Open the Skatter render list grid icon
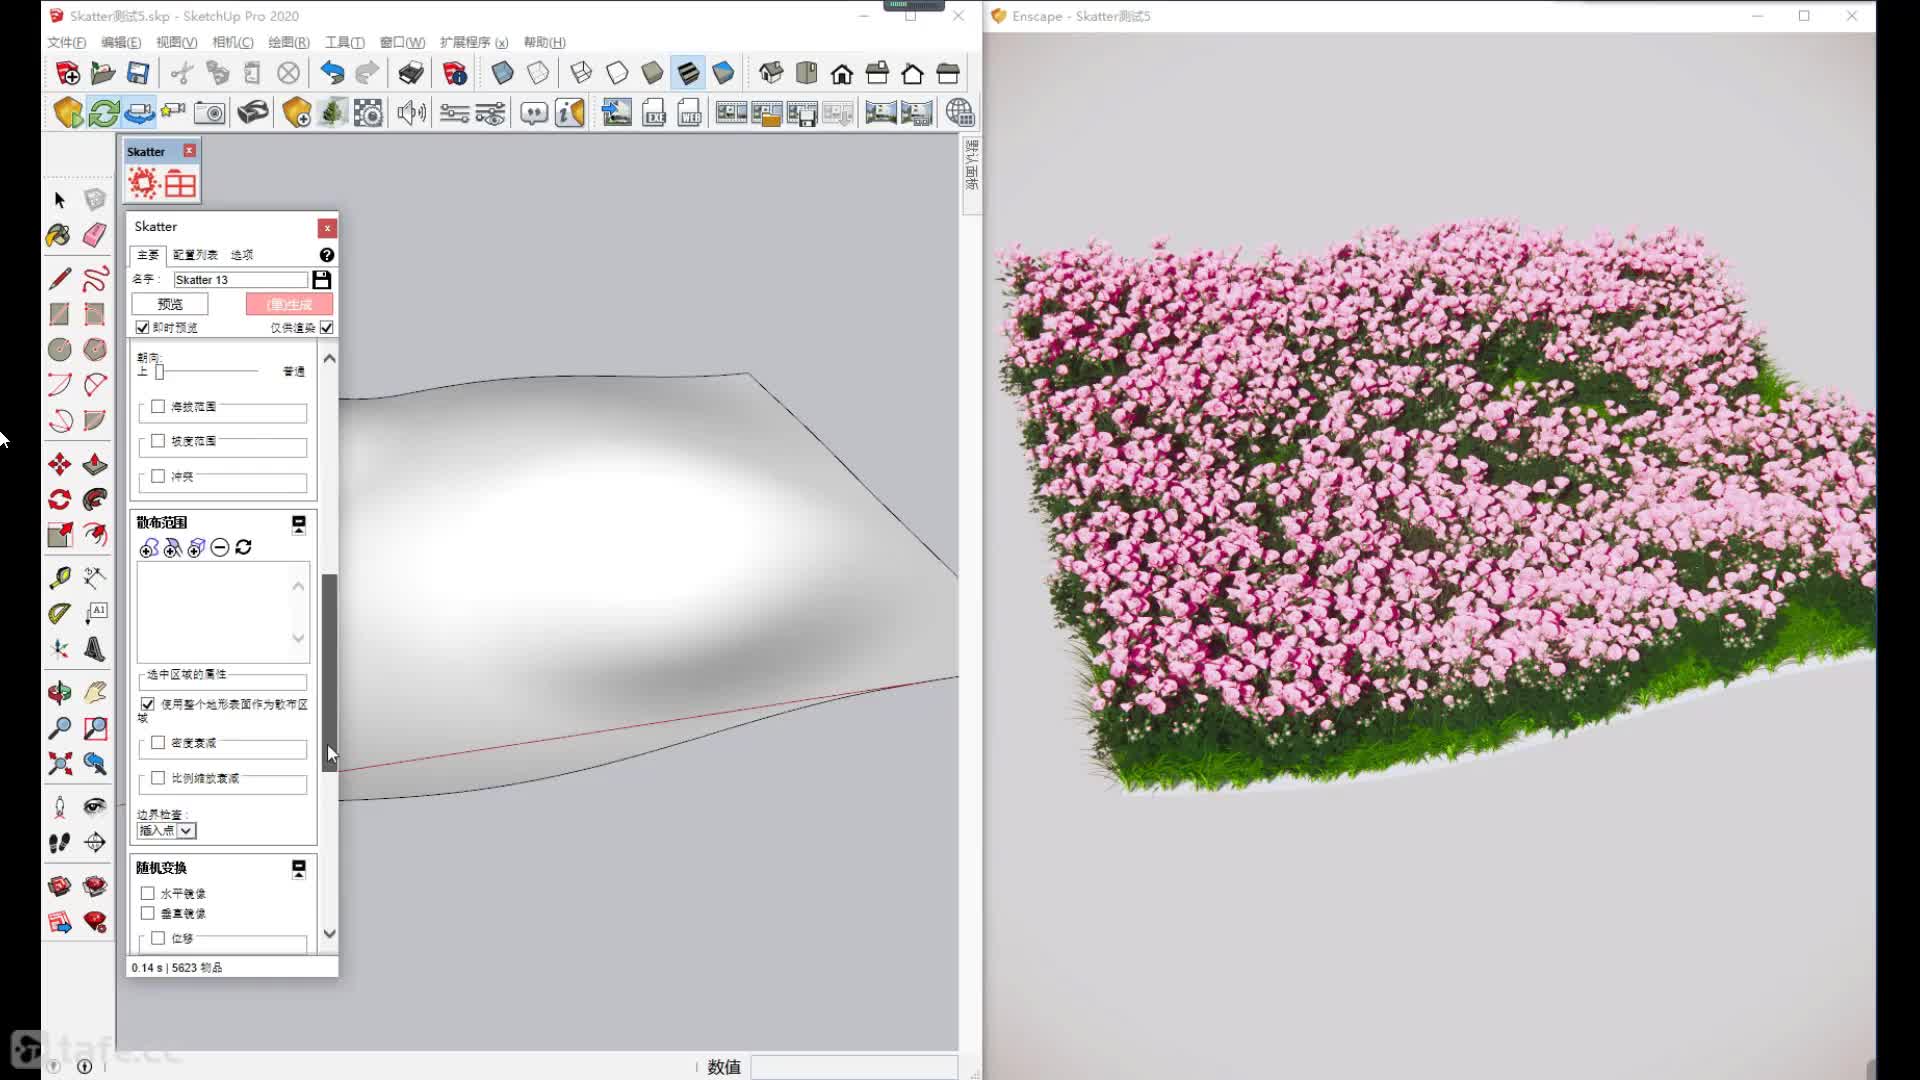 180,183
